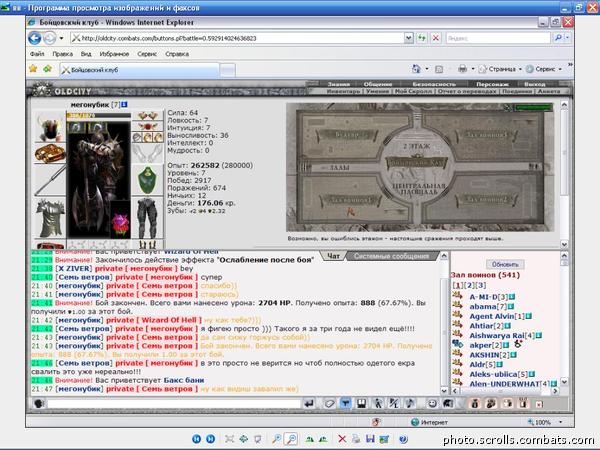This screenshot has height=450, width=600.
Task: Expand the search provider options dropdown
Action: (x=567, y=38)
